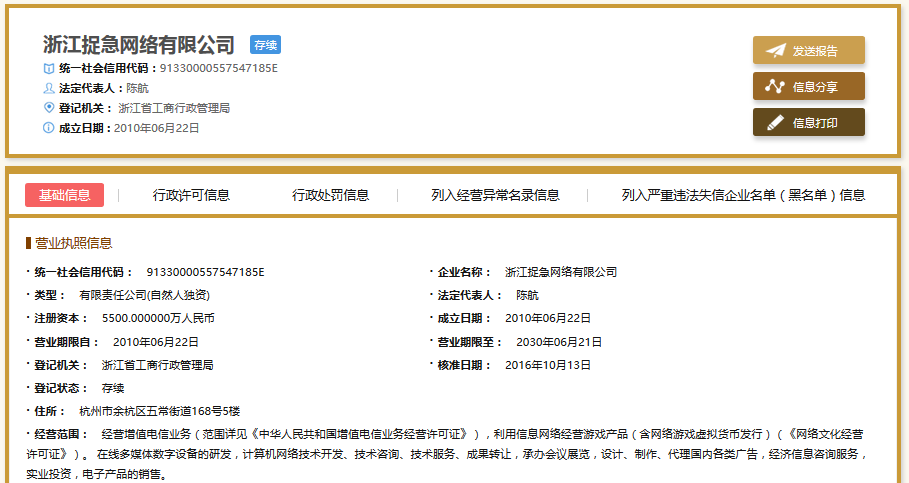Image resolution: width=909 pixels, height=483 pixels.
Task: Click the 住所 address text
Action: pos(159,411)
